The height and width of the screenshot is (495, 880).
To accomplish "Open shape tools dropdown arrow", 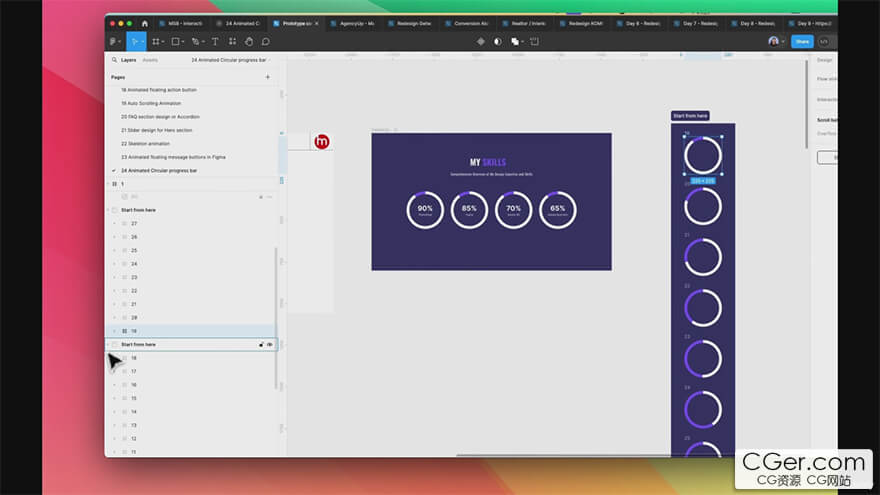I will coord(182,42).
